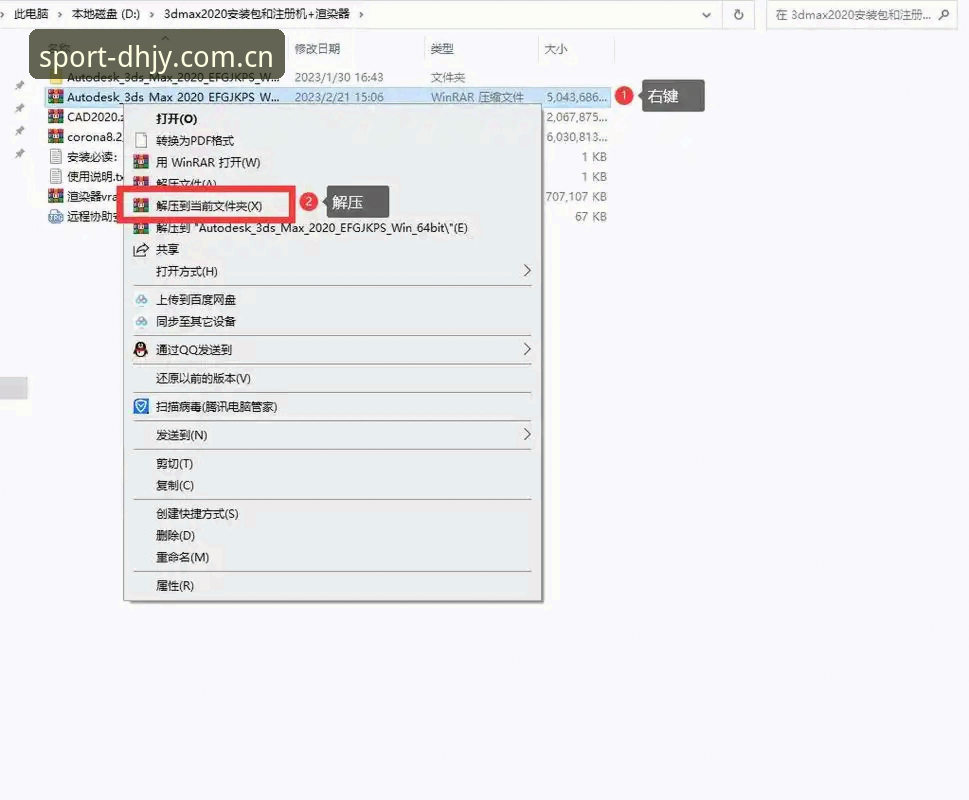
Task: Click the share icon beside 共享
Action: (x=141, y=250)
